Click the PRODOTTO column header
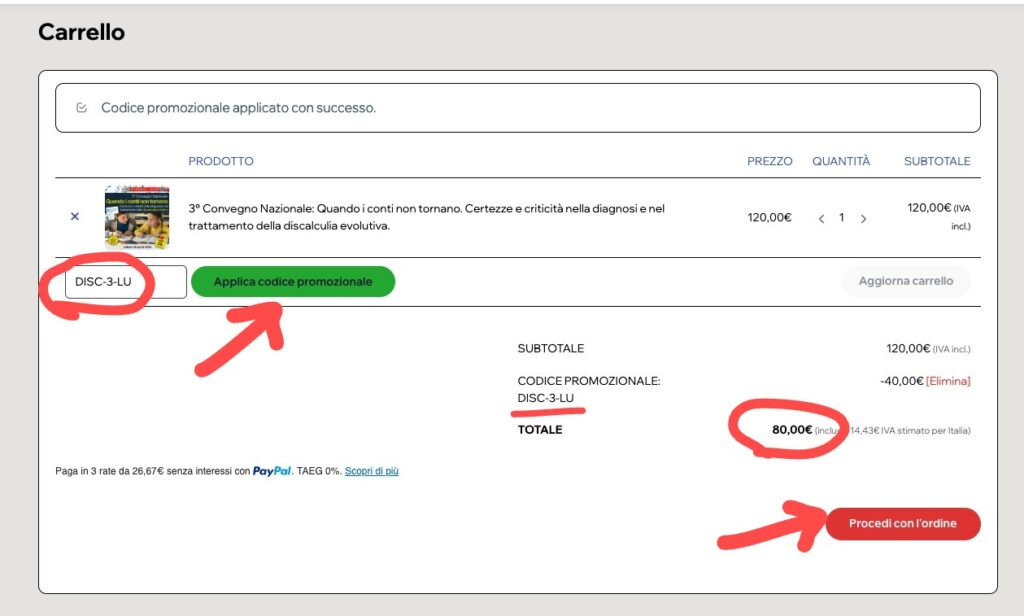 pos(221,161)
